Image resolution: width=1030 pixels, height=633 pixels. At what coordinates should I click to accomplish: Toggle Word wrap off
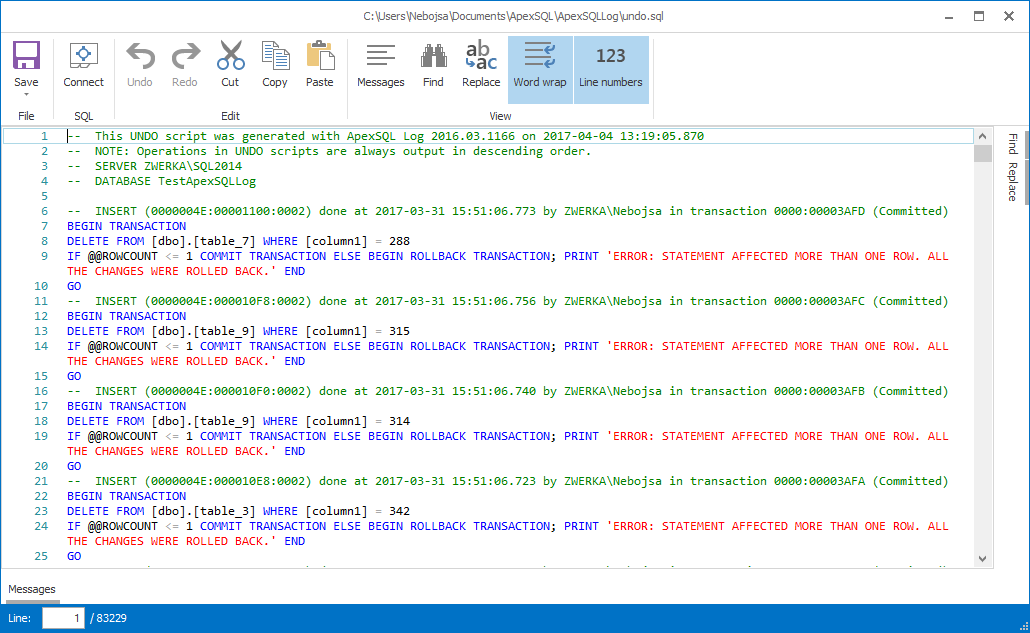[x=540, y=69]
